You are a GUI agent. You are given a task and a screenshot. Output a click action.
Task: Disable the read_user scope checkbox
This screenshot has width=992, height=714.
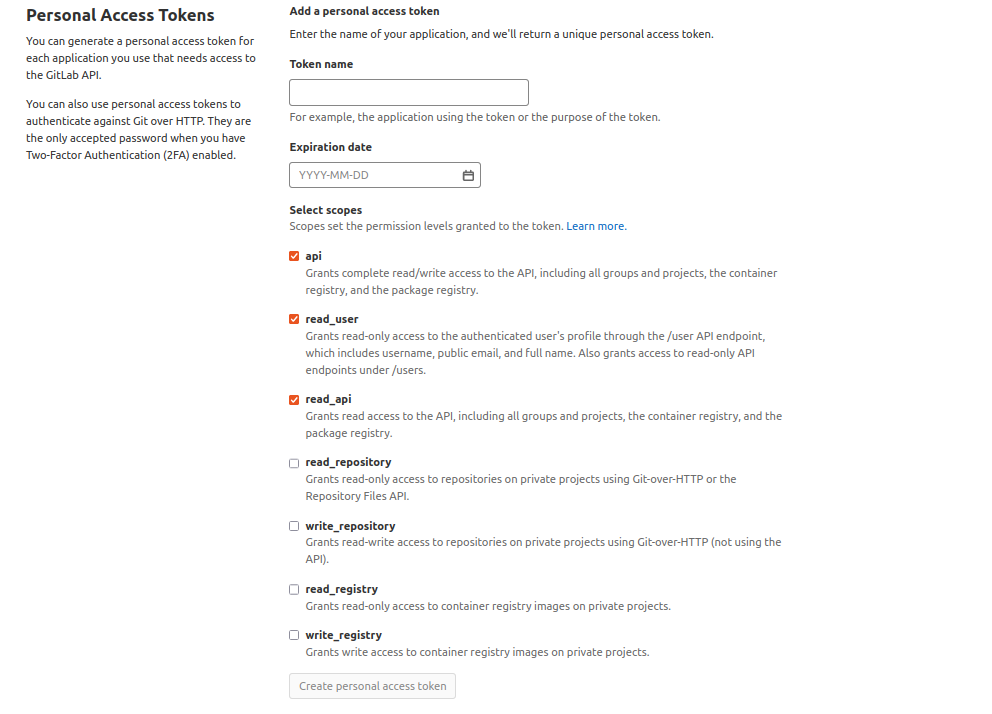(294, 319)
